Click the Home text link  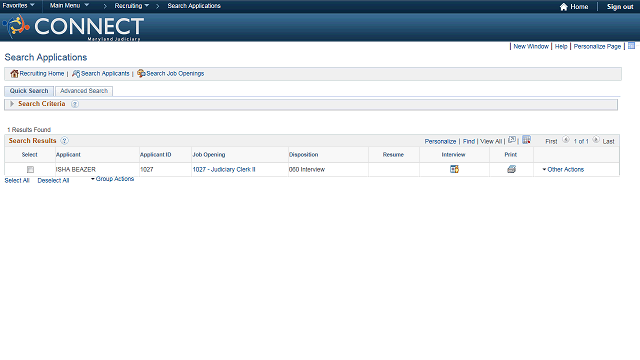point(579,7)
